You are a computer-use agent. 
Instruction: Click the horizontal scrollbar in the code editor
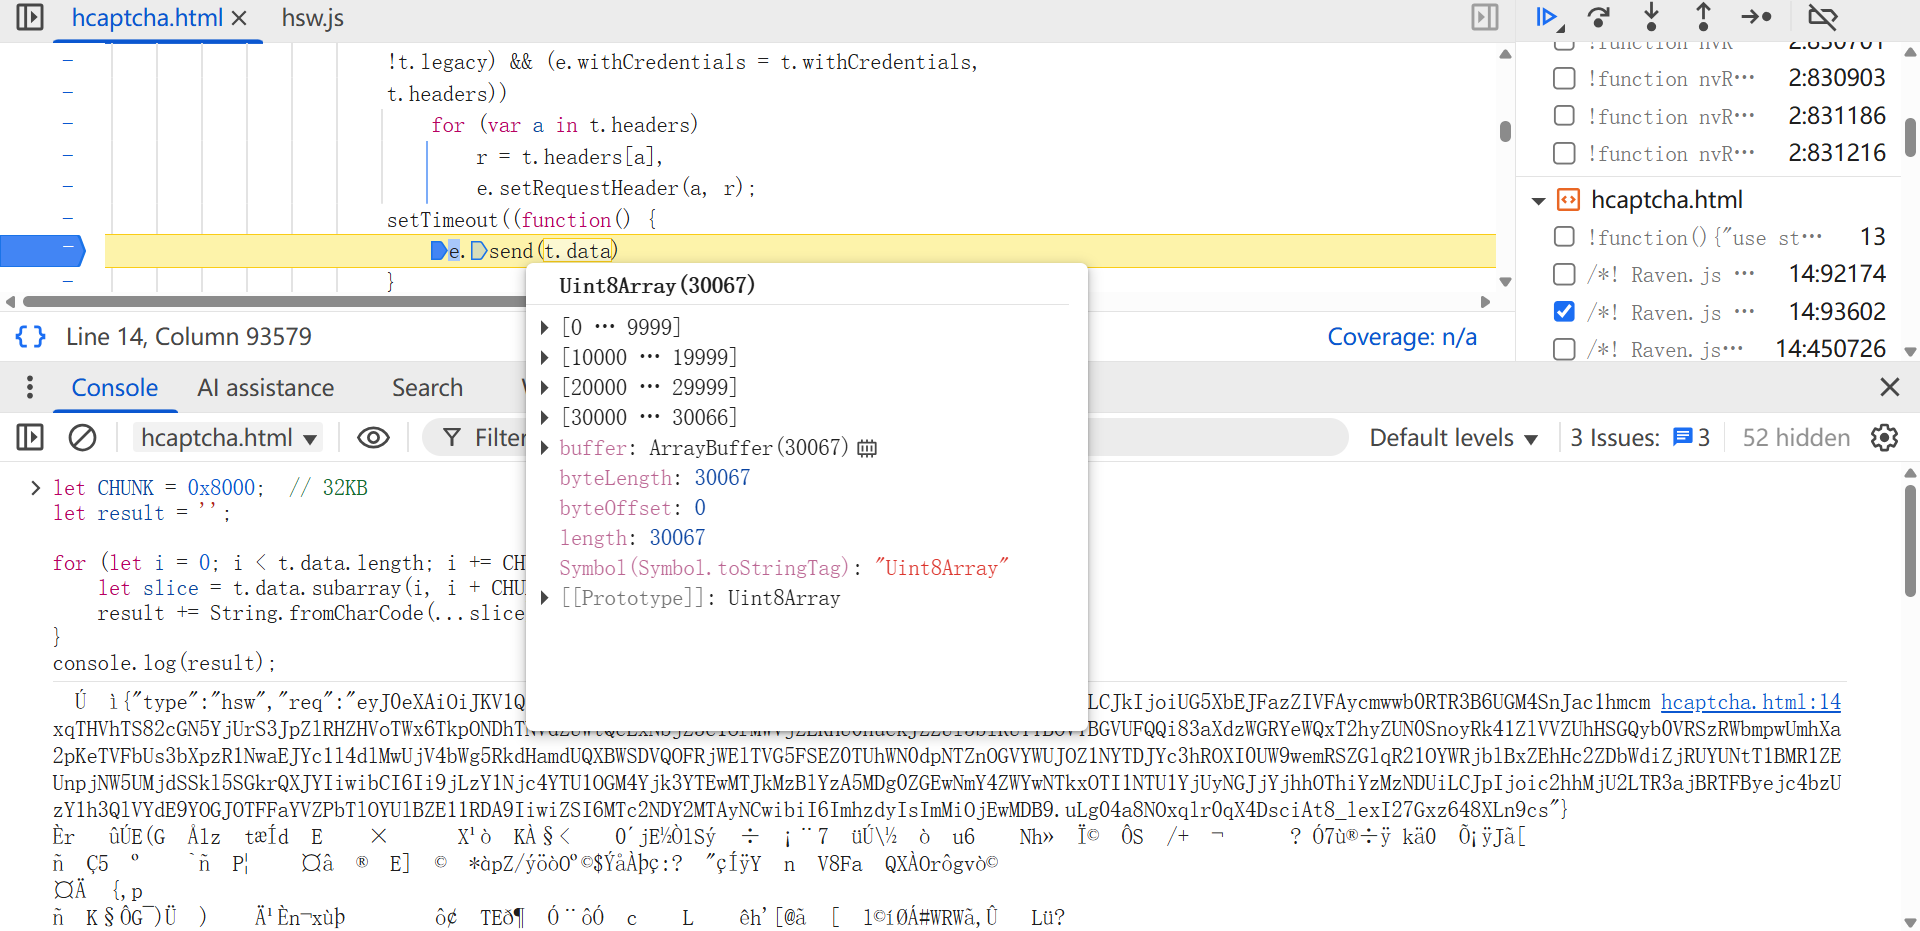pyautogui.click(x=270, y=301)
